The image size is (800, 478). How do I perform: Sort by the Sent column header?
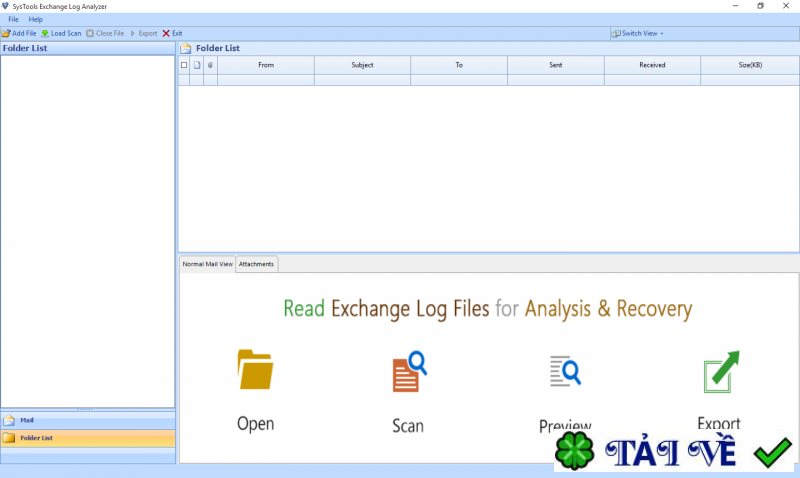(556, 65)
